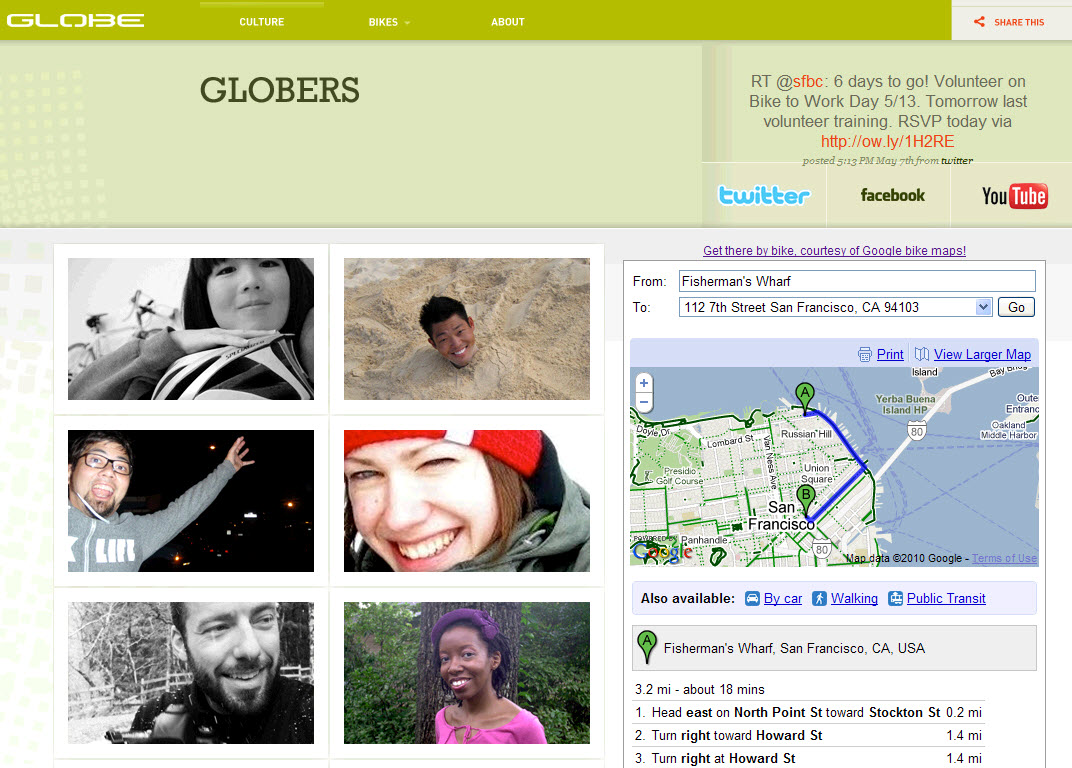Open the About menu item
This screenshot has height=768, width=1072.
pos(508,22)
